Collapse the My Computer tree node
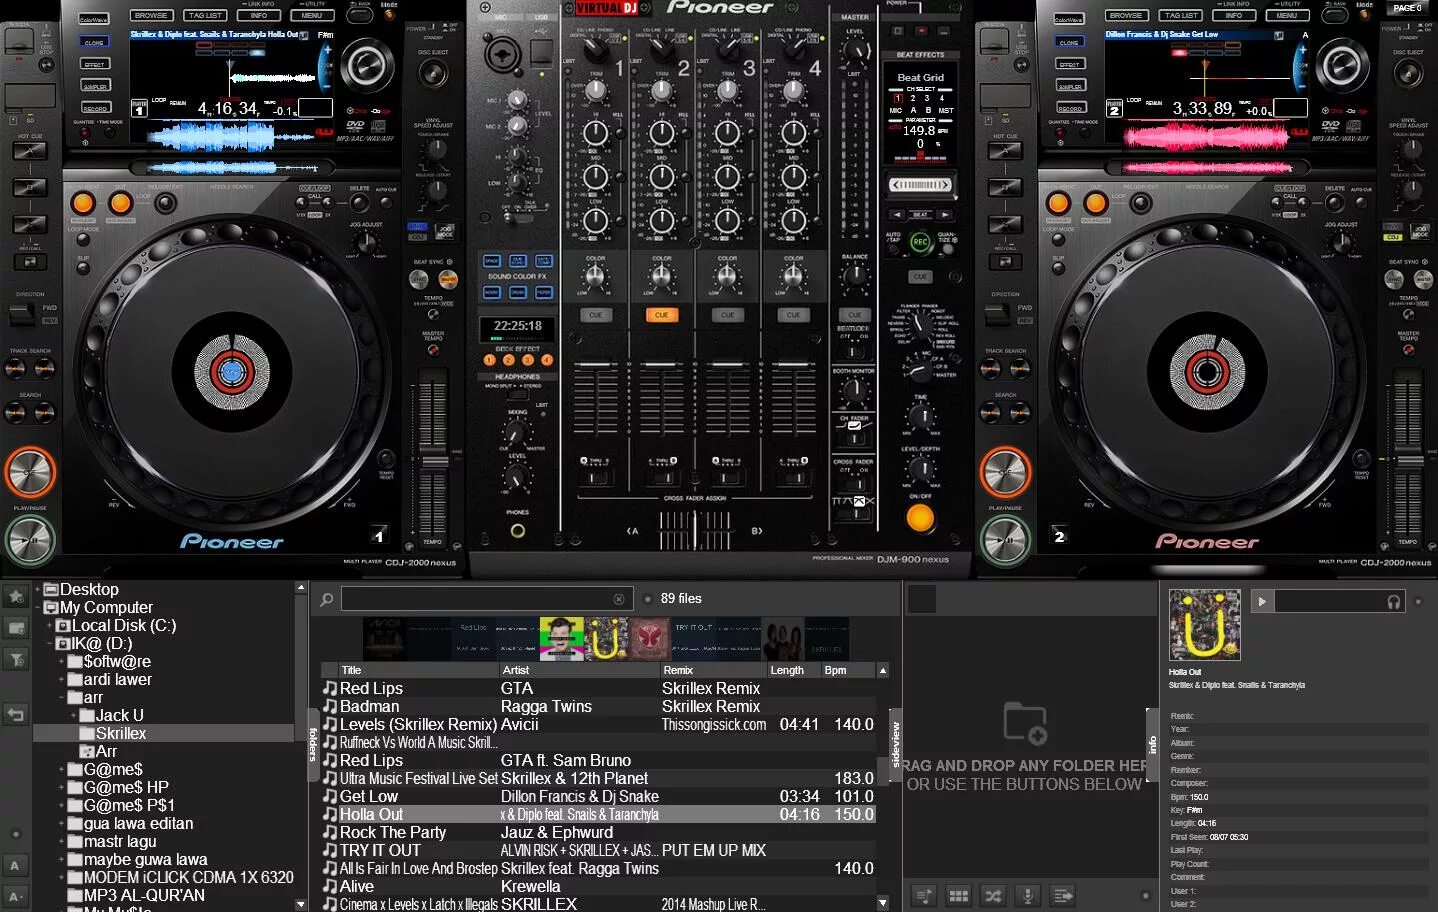 tap(38, 607)
